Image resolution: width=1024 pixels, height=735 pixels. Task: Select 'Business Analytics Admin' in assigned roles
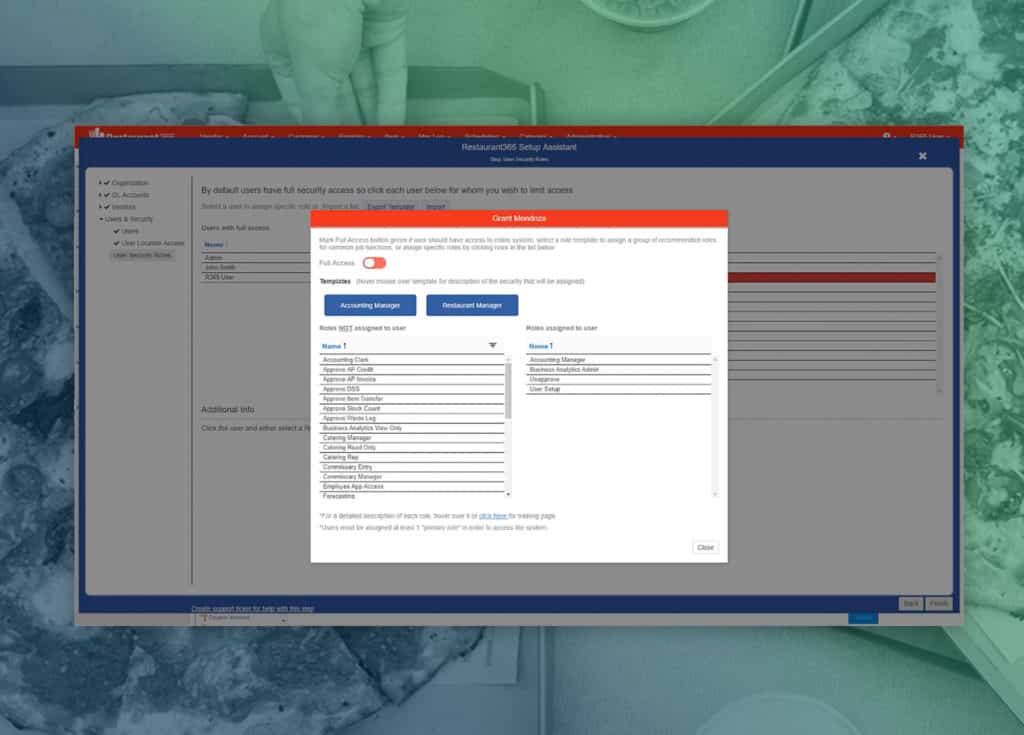coord(618,369)
